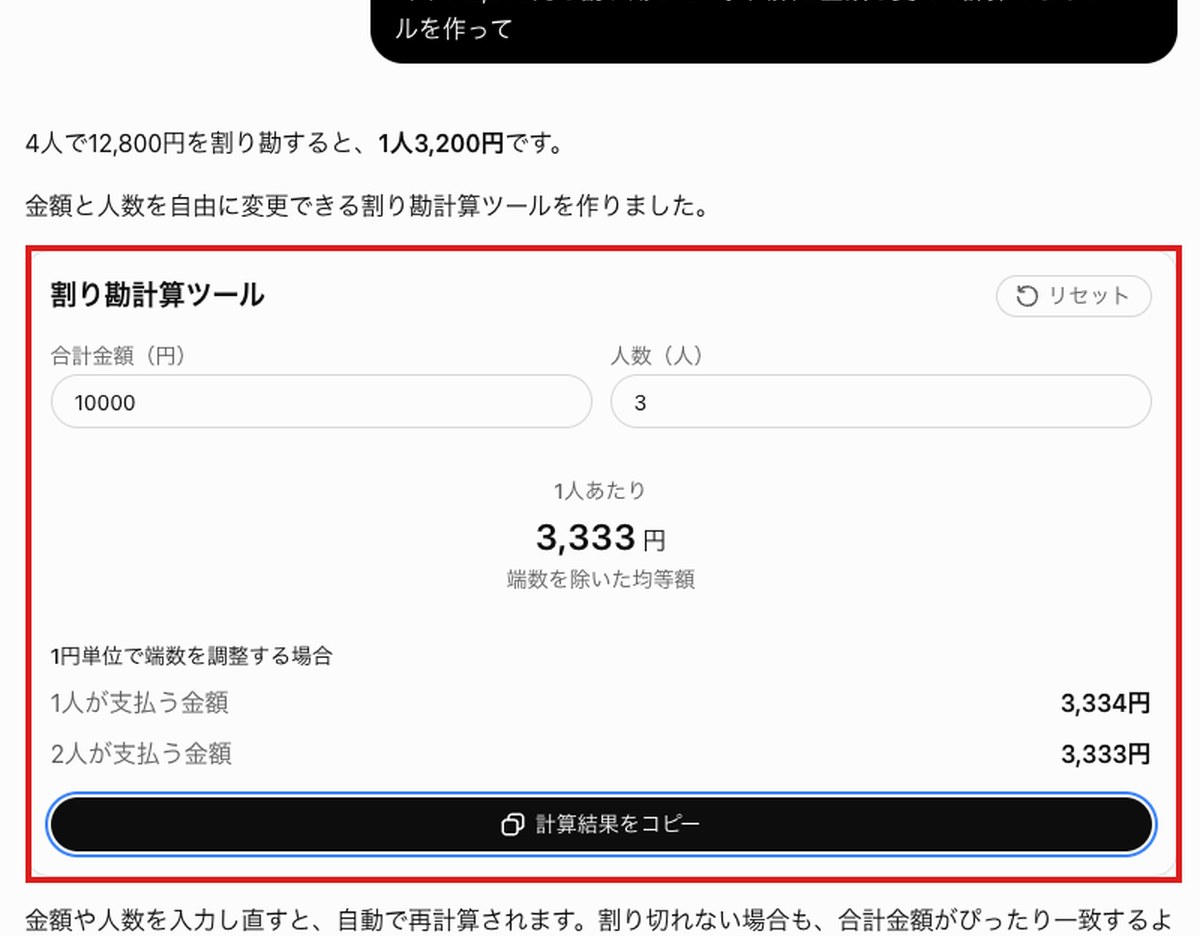
Task: Click the 1人あたり label
Action: point(600,491)
